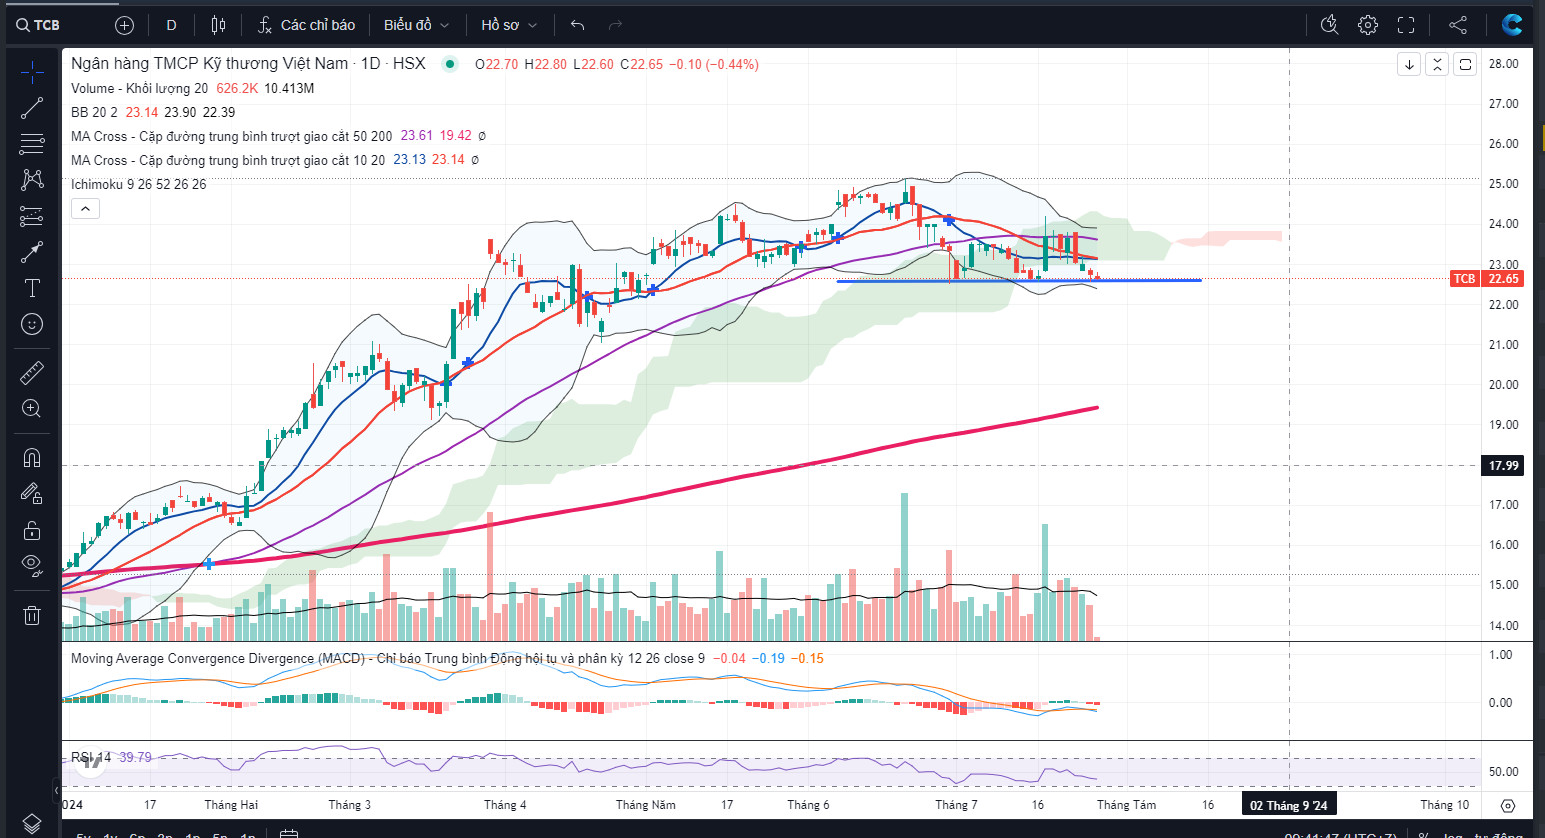
Task: Expand the Hồ sơ dropdown menu
Action: click(x=509, y=25)
